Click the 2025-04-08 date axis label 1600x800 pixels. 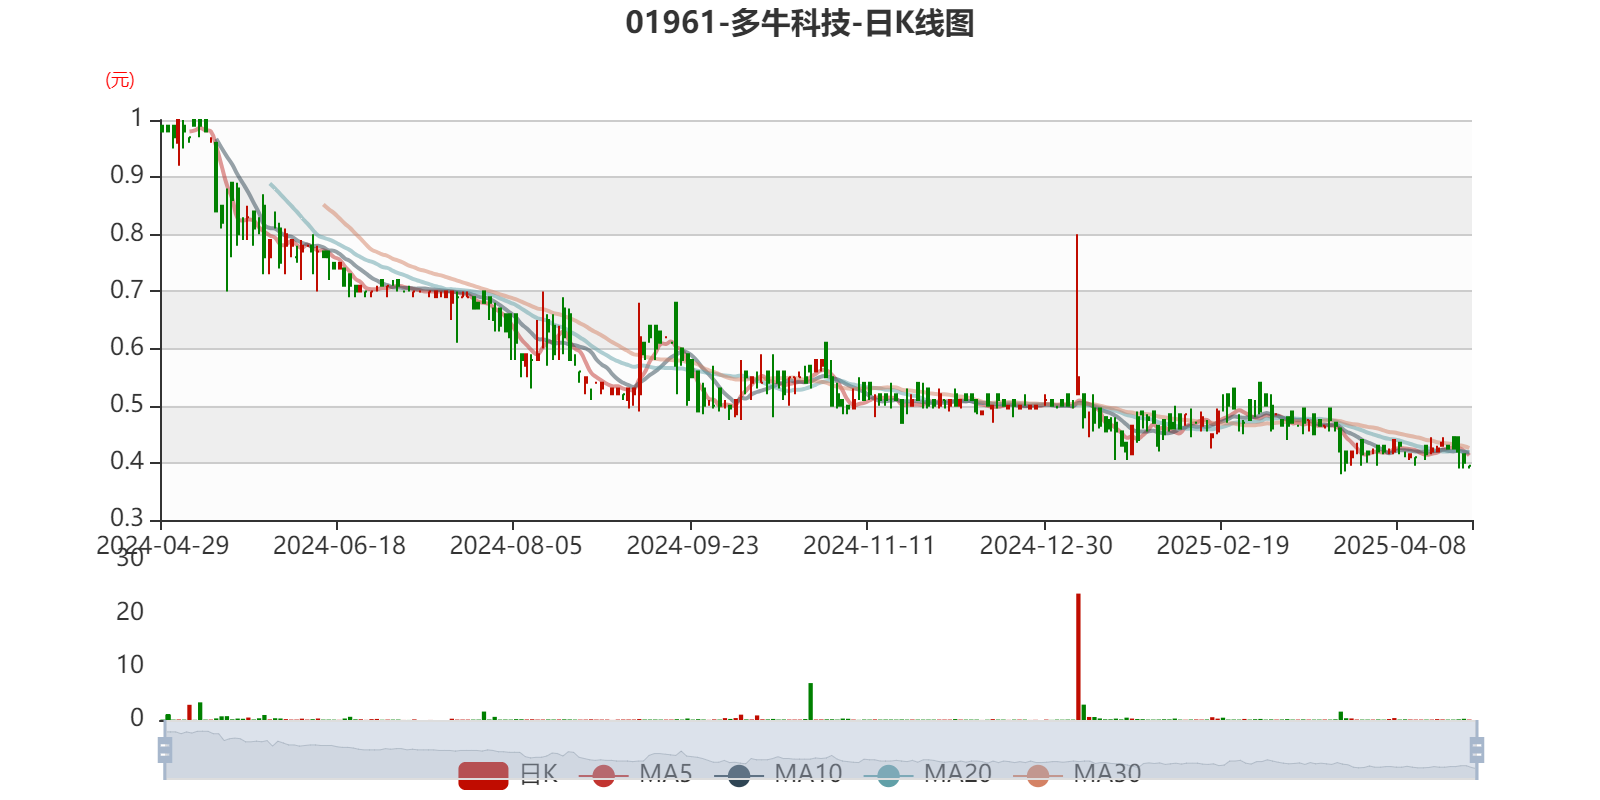coord(1399,545)
